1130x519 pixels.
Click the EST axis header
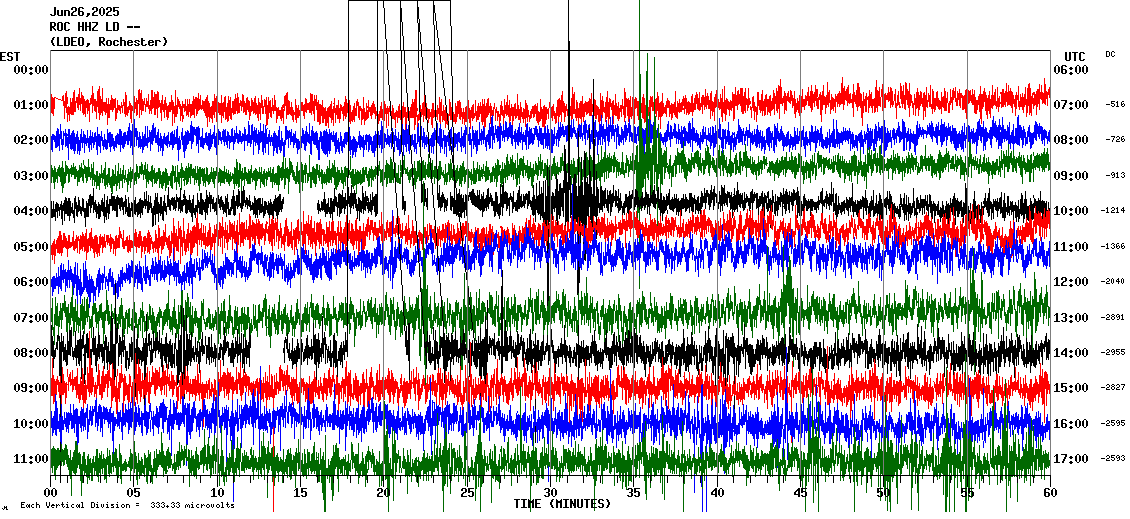click(10, 56)
